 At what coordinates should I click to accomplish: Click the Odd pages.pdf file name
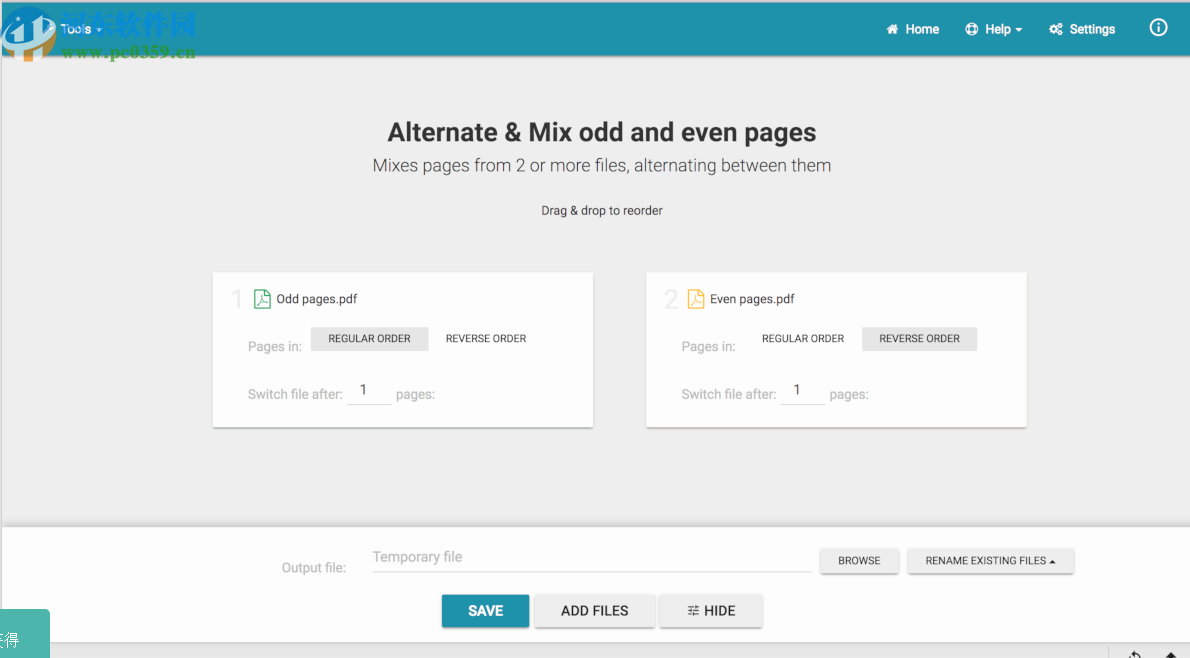[x=316, y=299]
